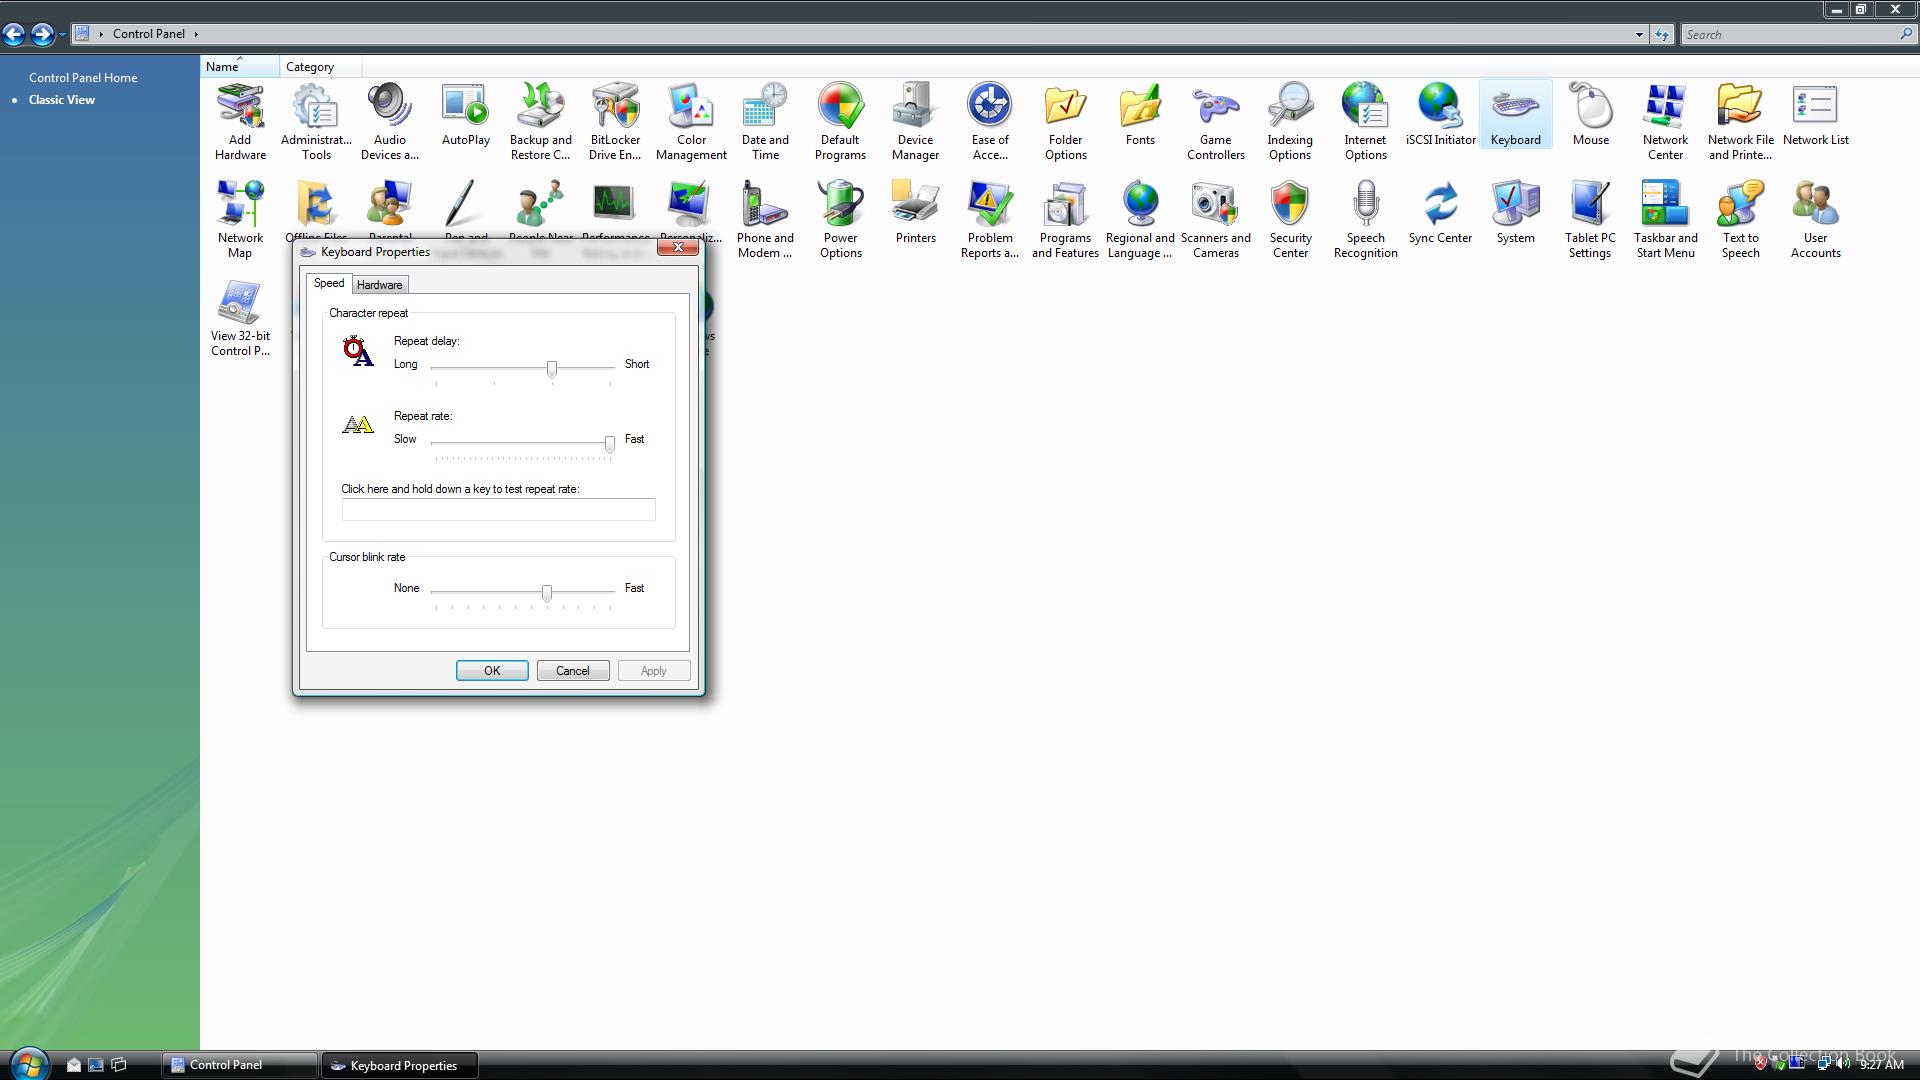
Task: Expand the address bar history dropdown arrow
Action: click(1639, 34)
